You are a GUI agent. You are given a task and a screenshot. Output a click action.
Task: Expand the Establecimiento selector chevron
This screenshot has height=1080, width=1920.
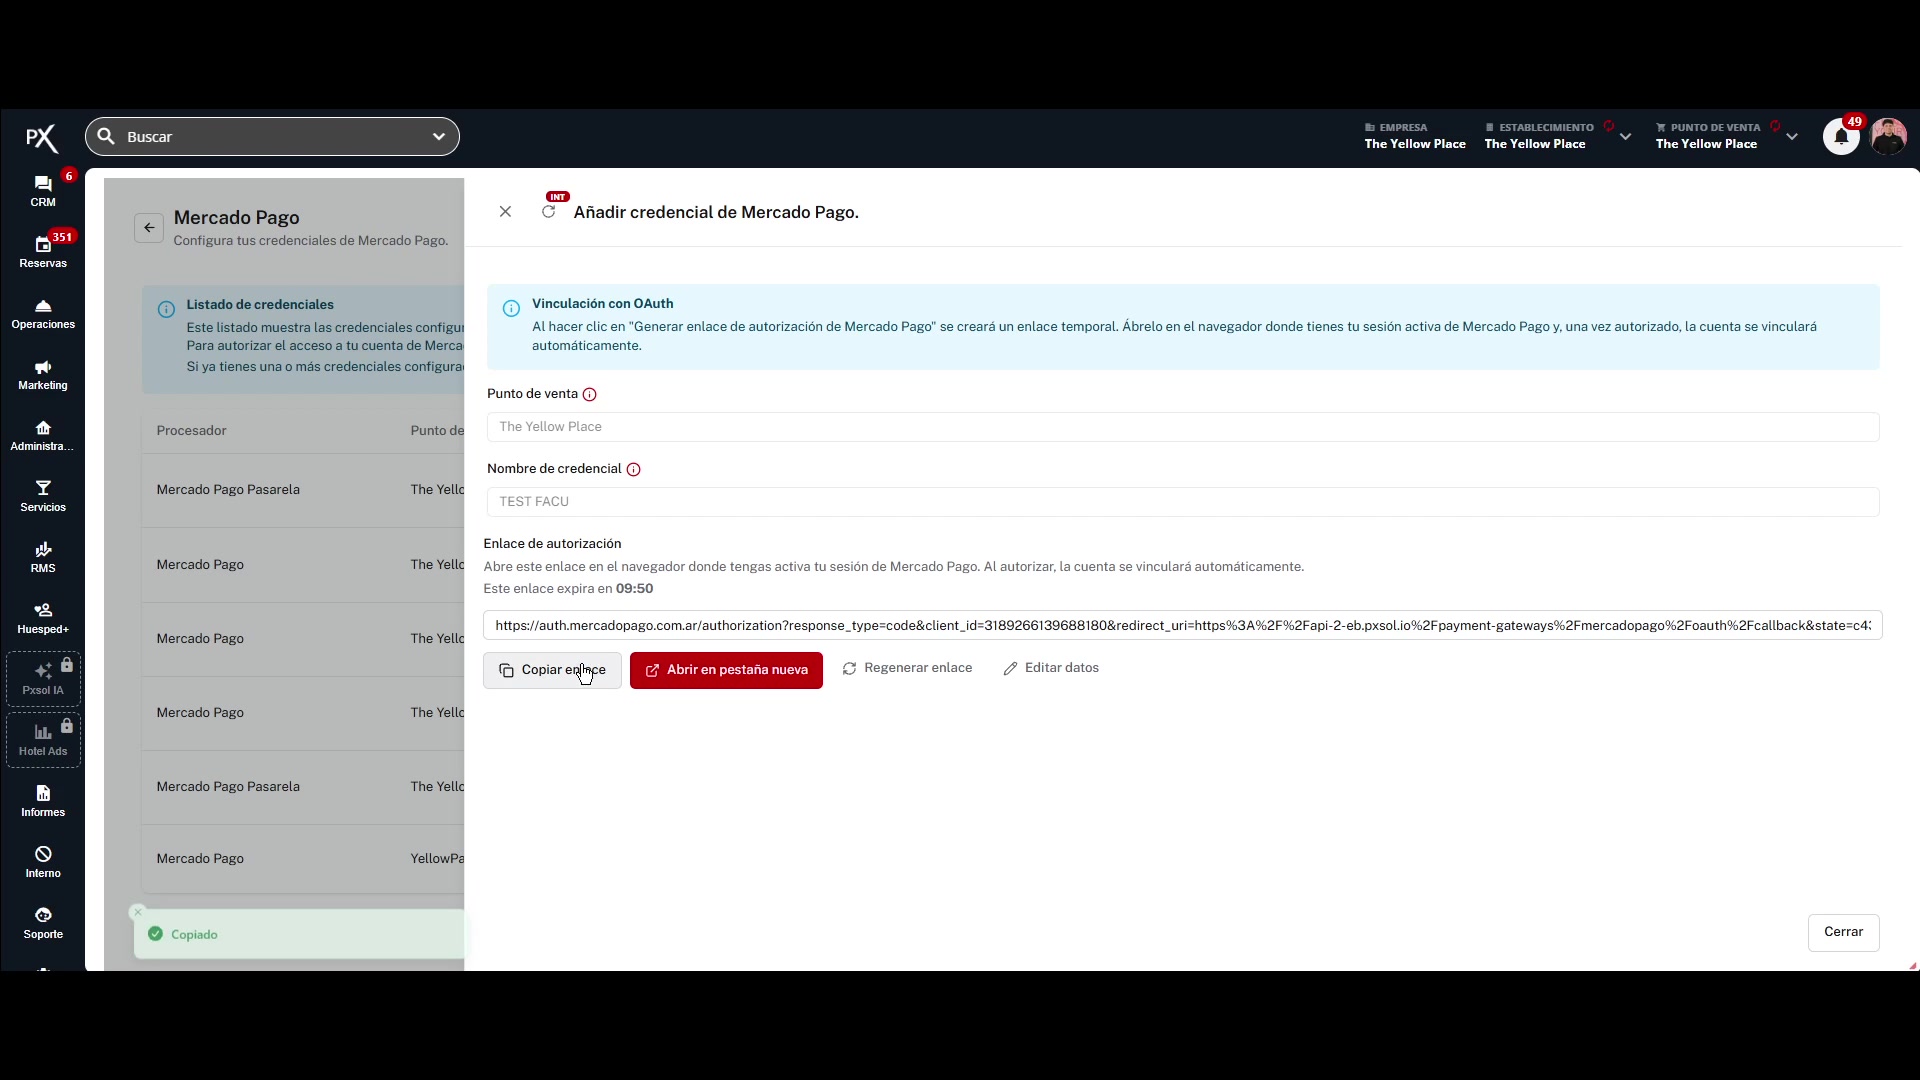[1626, 137]
